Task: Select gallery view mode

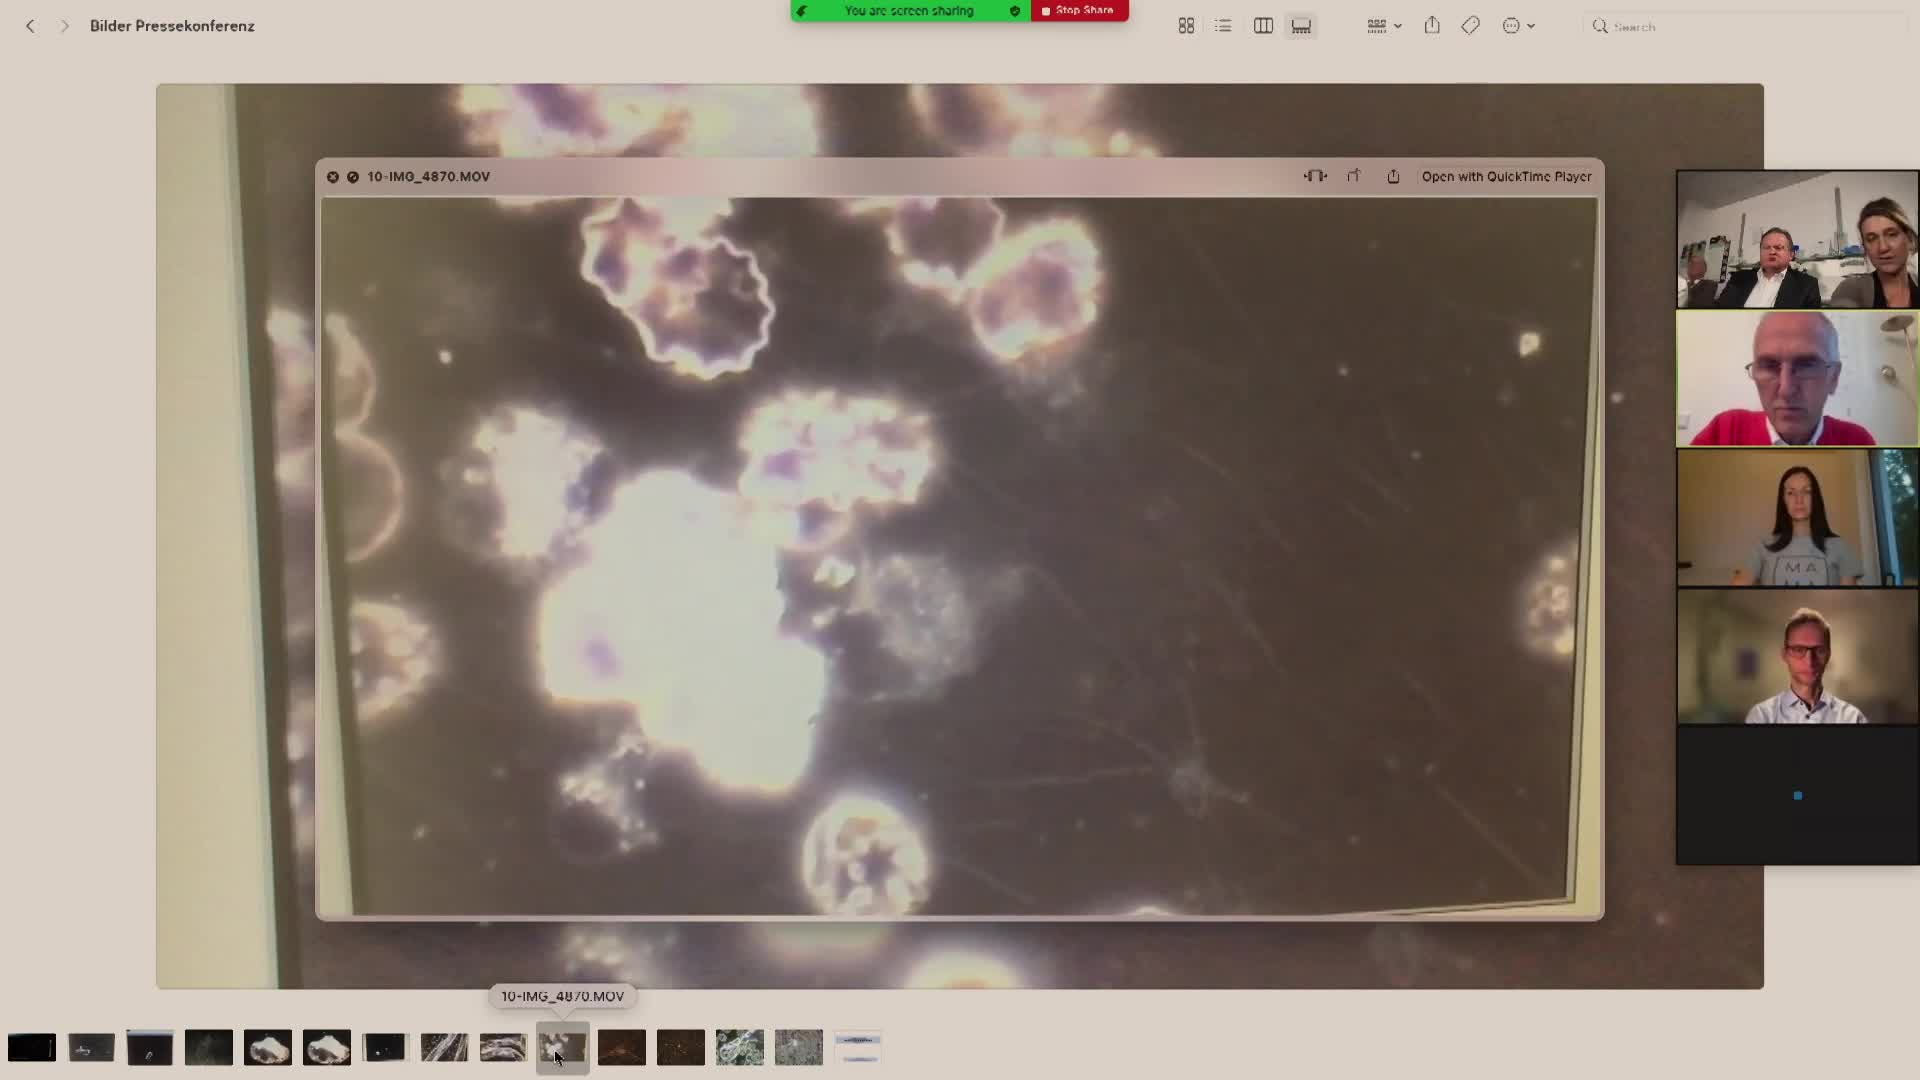Action: tap(1301, 26)
